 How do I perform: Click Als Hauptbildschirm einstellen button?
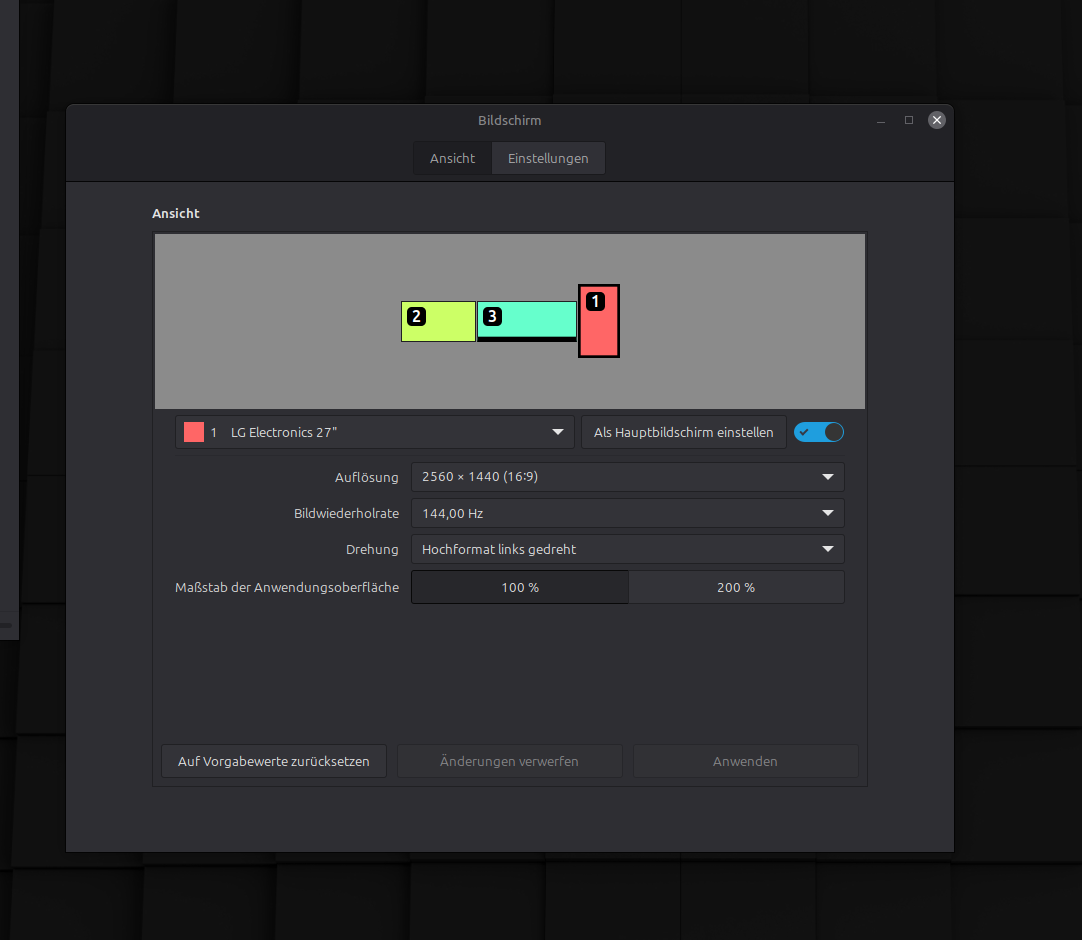click(x=683, y=432)
